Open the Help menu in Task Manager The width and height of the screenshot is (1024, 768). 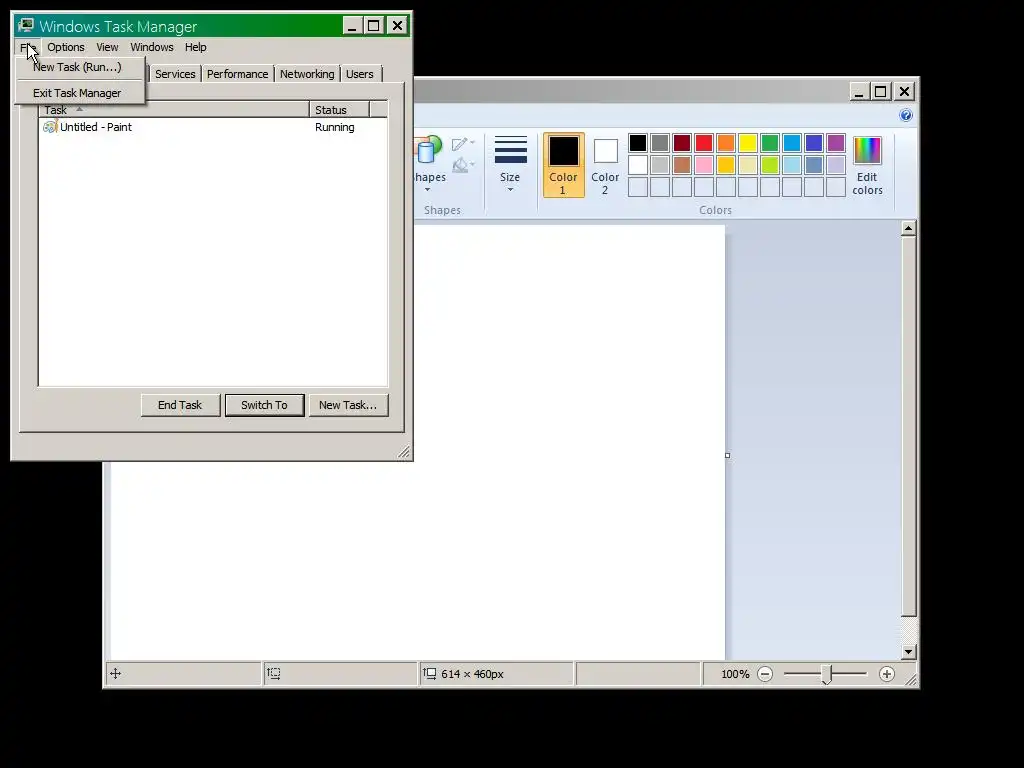pyautogui.click(x=195, y=47)
